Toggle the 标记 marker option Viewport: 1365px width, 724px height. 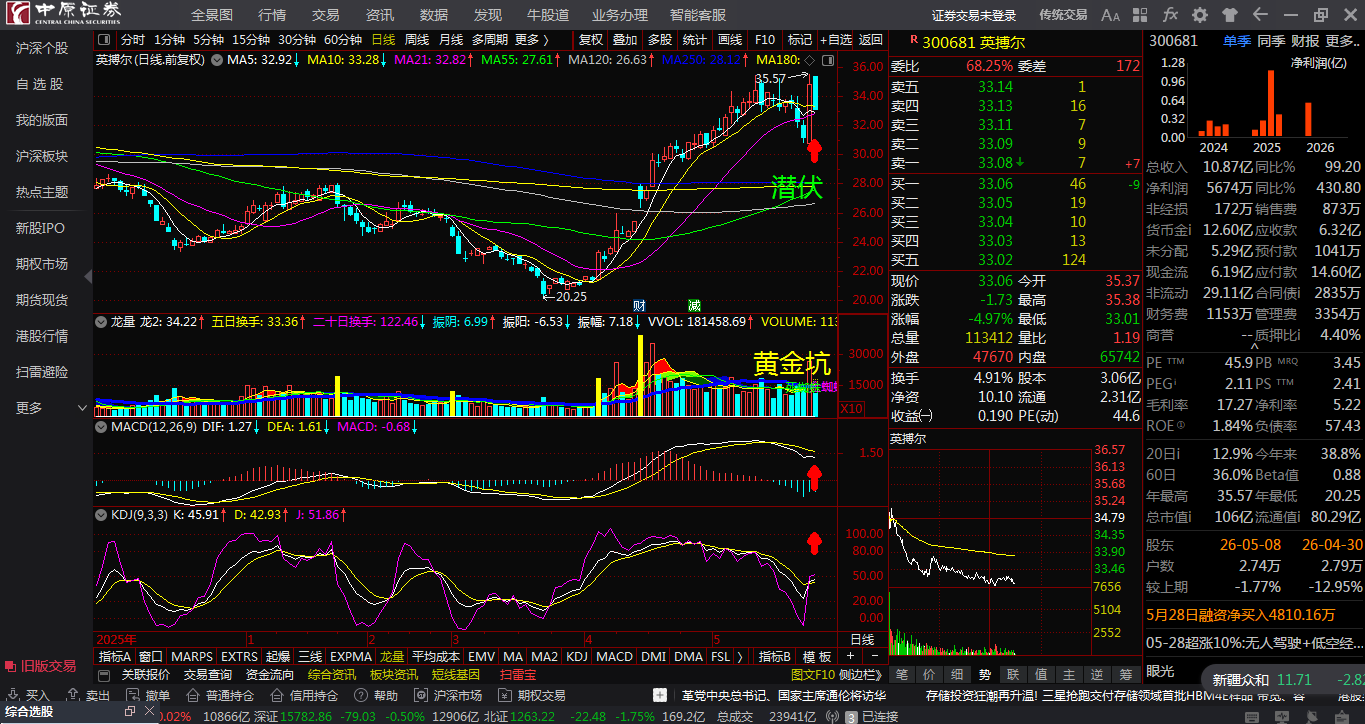(x=800, y=40)
